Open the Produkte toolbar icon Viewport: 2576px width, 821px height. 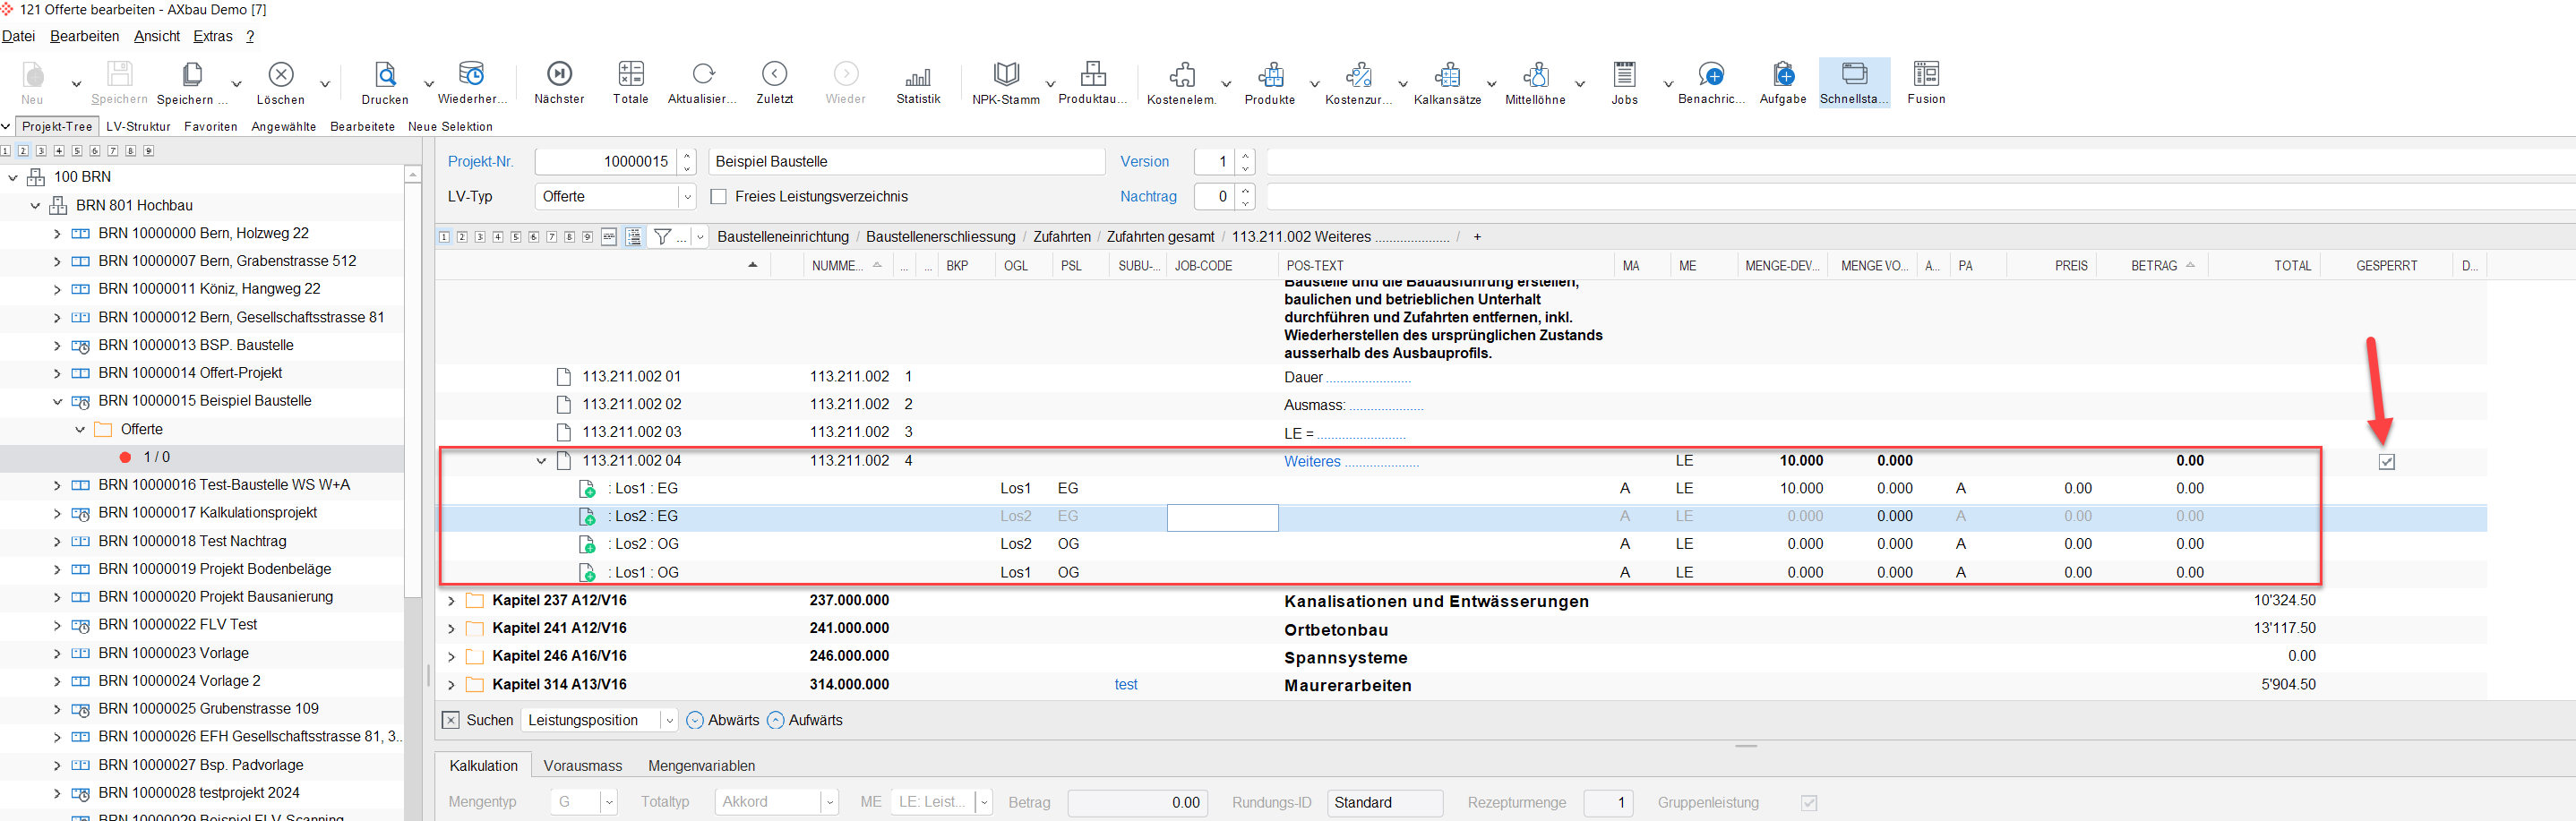(1270, 75)
